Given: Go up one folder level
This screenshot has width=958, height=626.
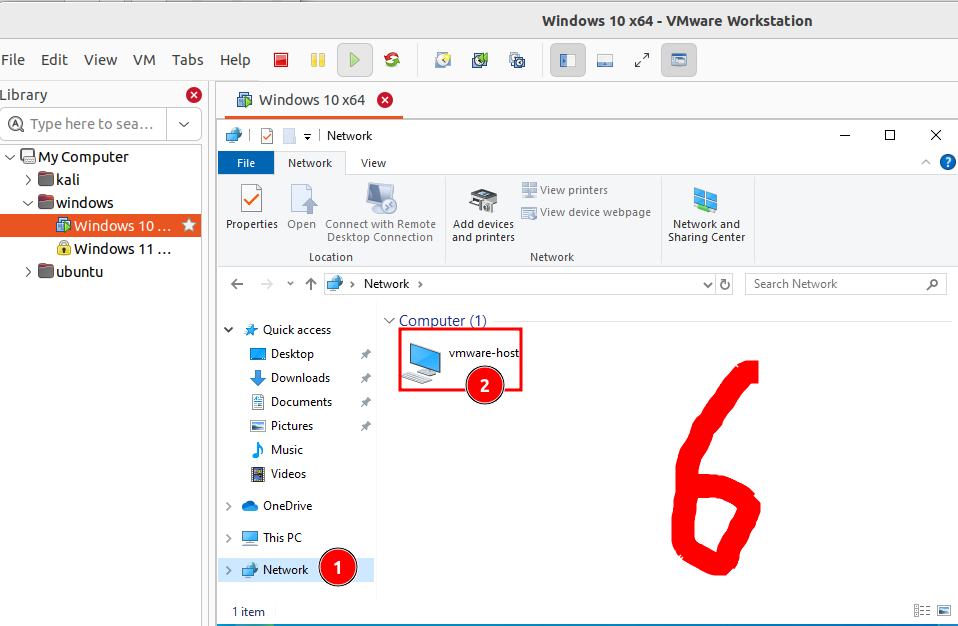Looking at the screenshot, I should pyautogui.click(x=311, y=284).
